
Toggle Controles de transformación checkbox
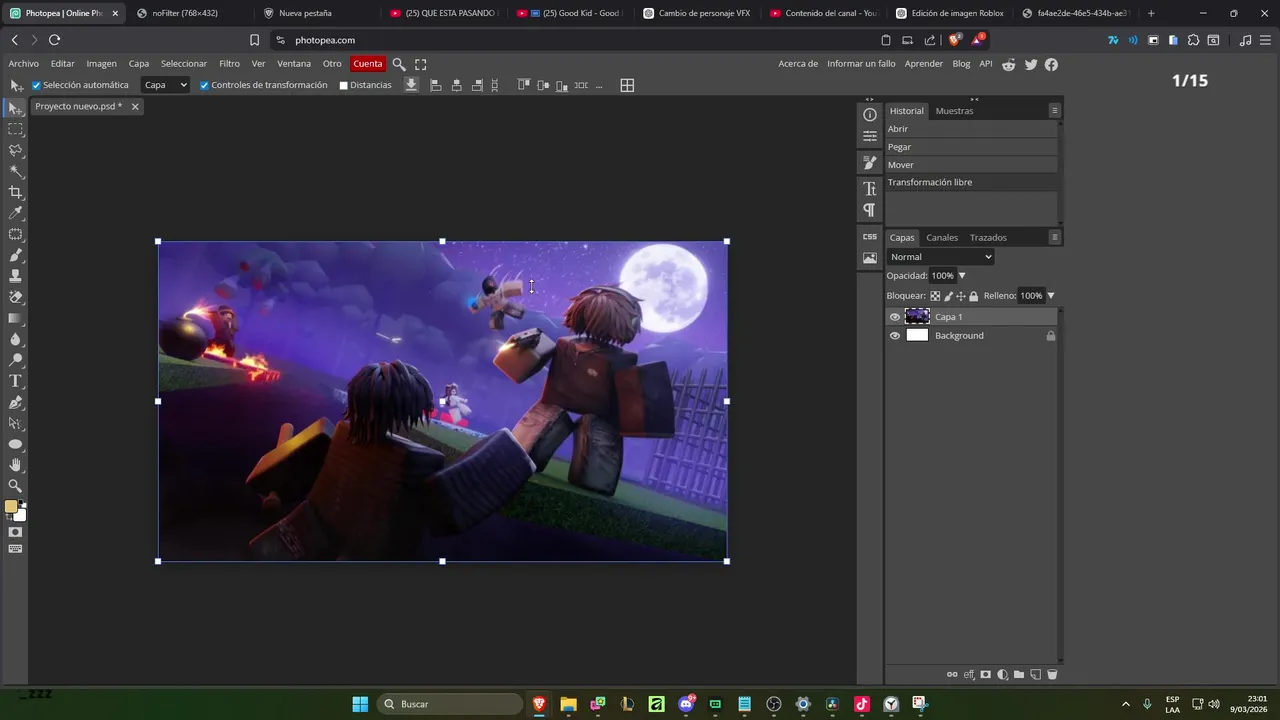204,85
